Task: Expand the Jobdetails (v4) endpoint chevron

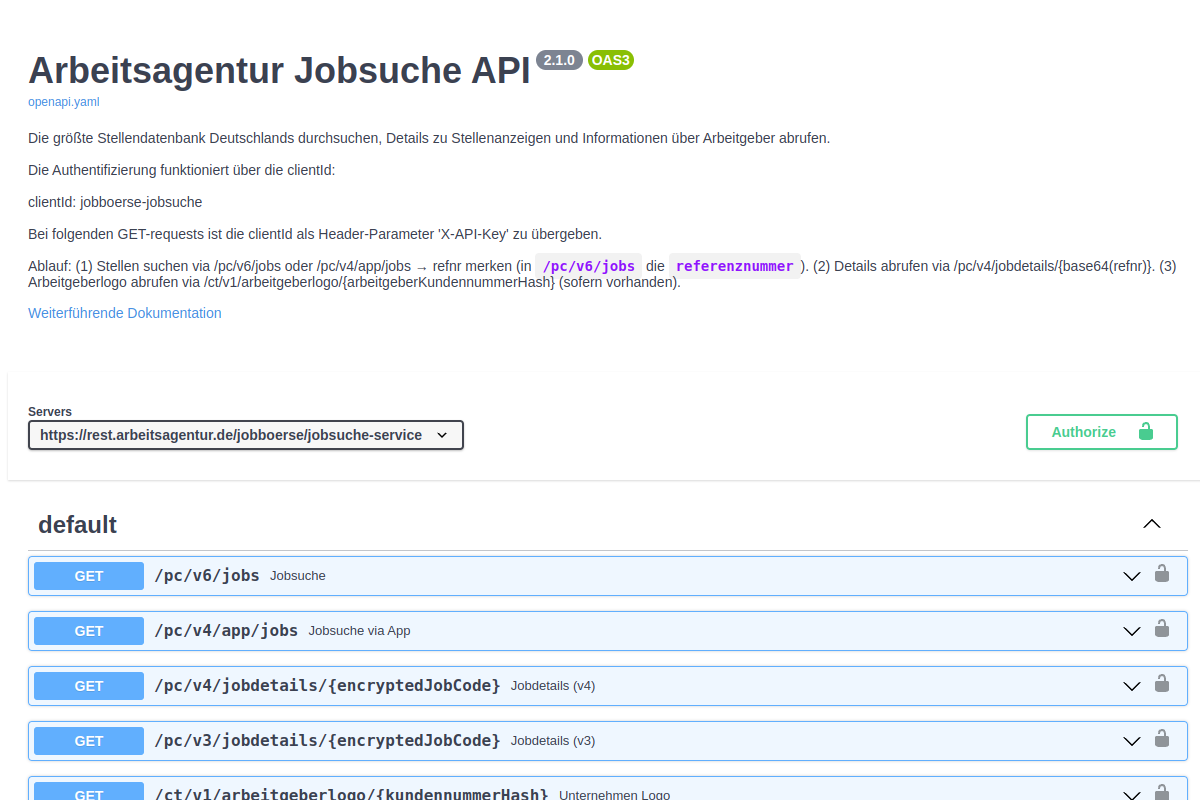Action: (1132, 686)
